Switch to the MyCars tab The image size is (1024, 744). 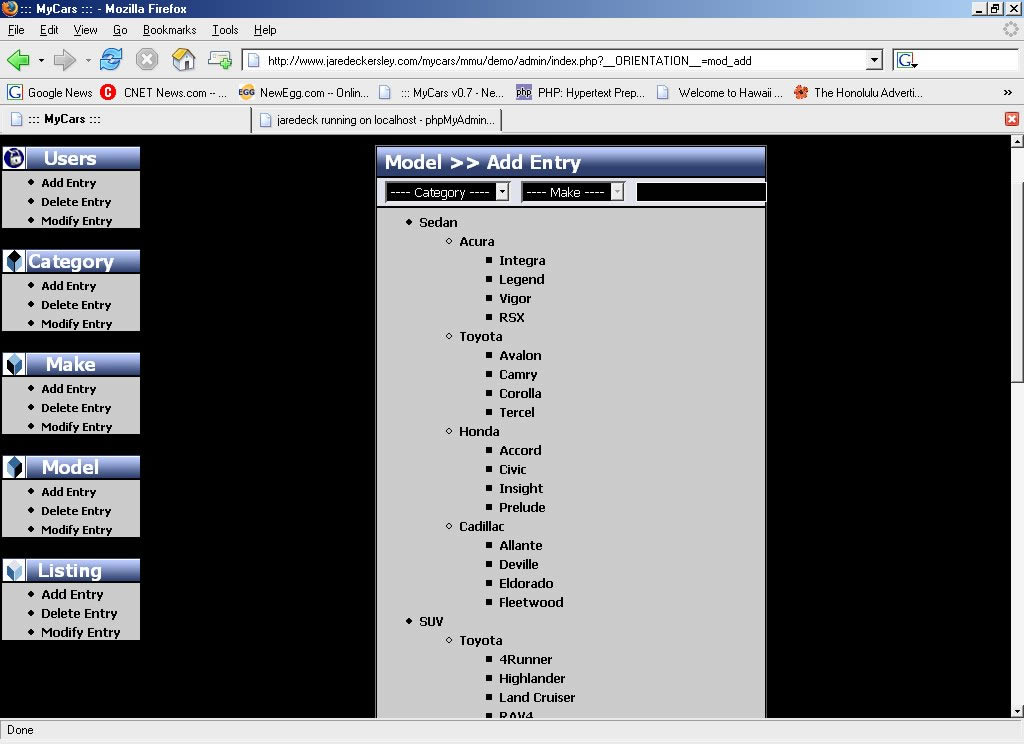click(x=126, y=120)
